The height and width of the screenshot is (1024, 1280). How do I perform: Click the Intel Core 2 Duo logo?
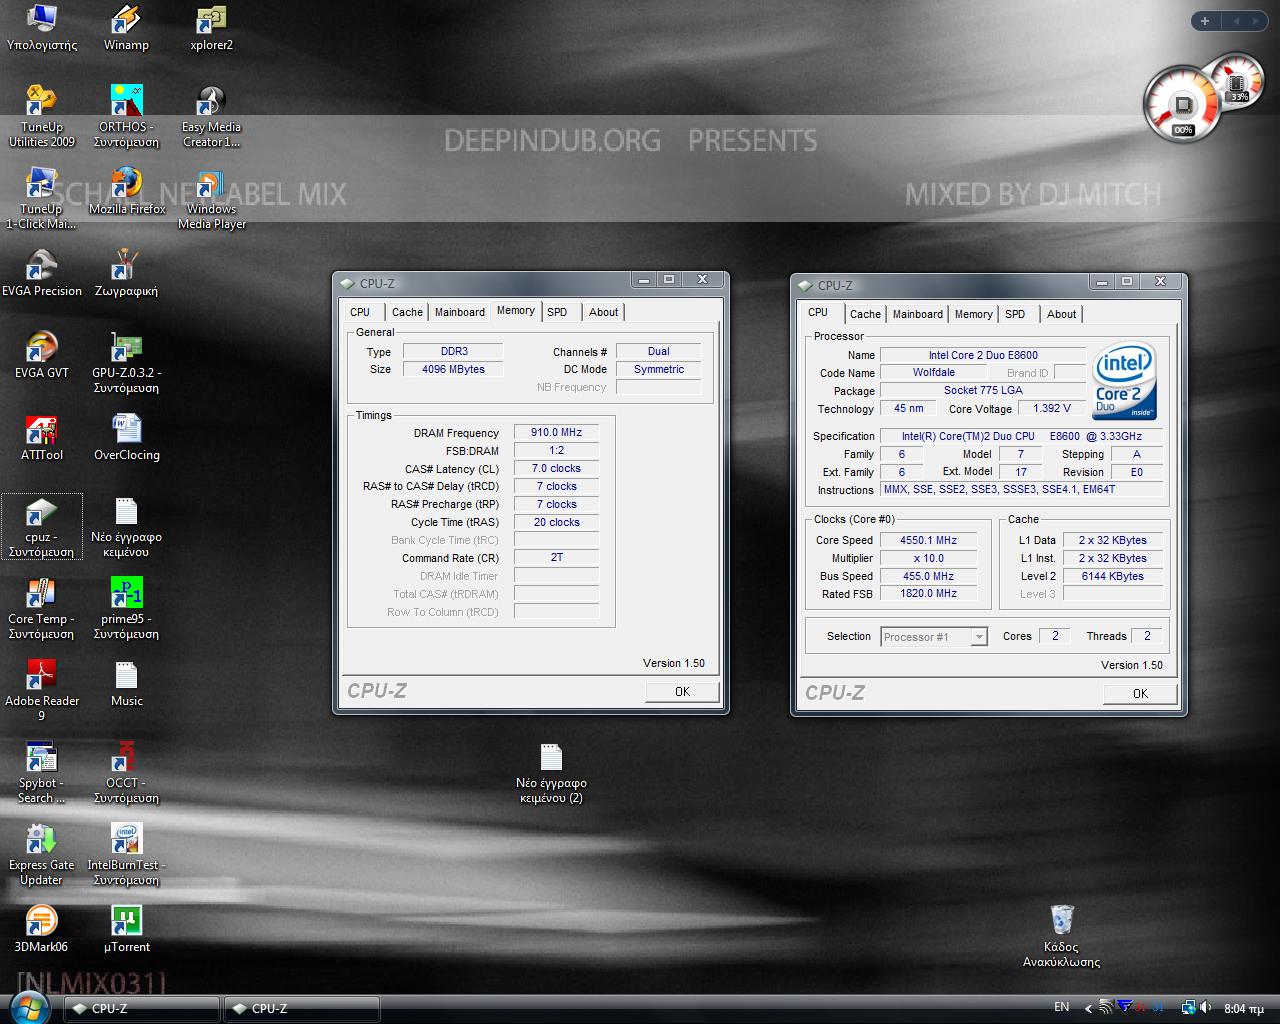(x=1124, y=381)
